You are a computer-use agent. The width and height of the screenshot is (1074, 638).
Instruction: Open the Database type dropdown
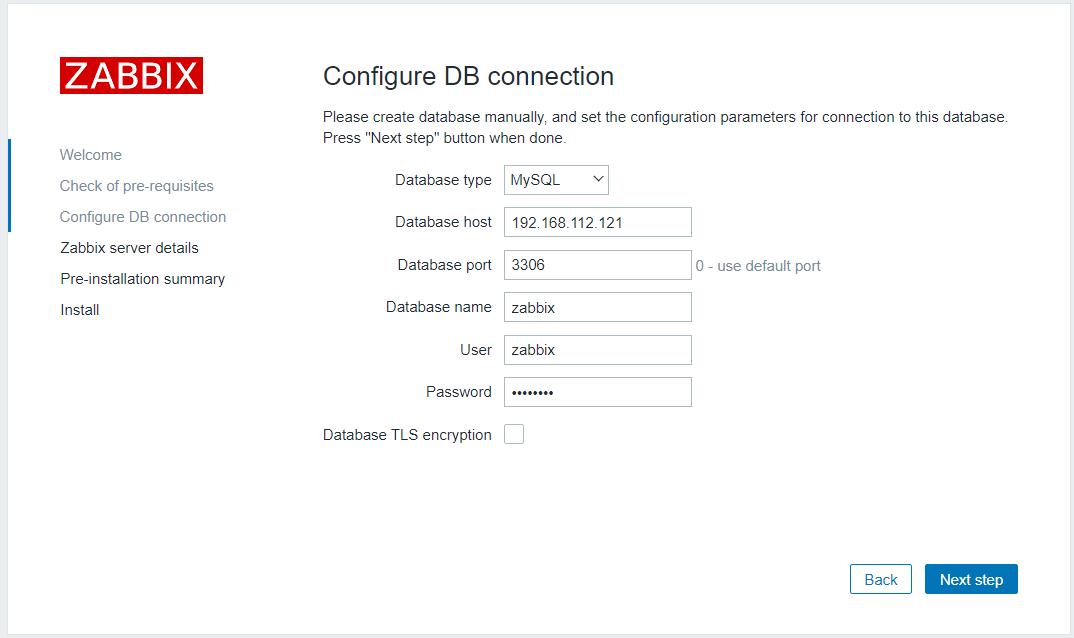[556, 180]
